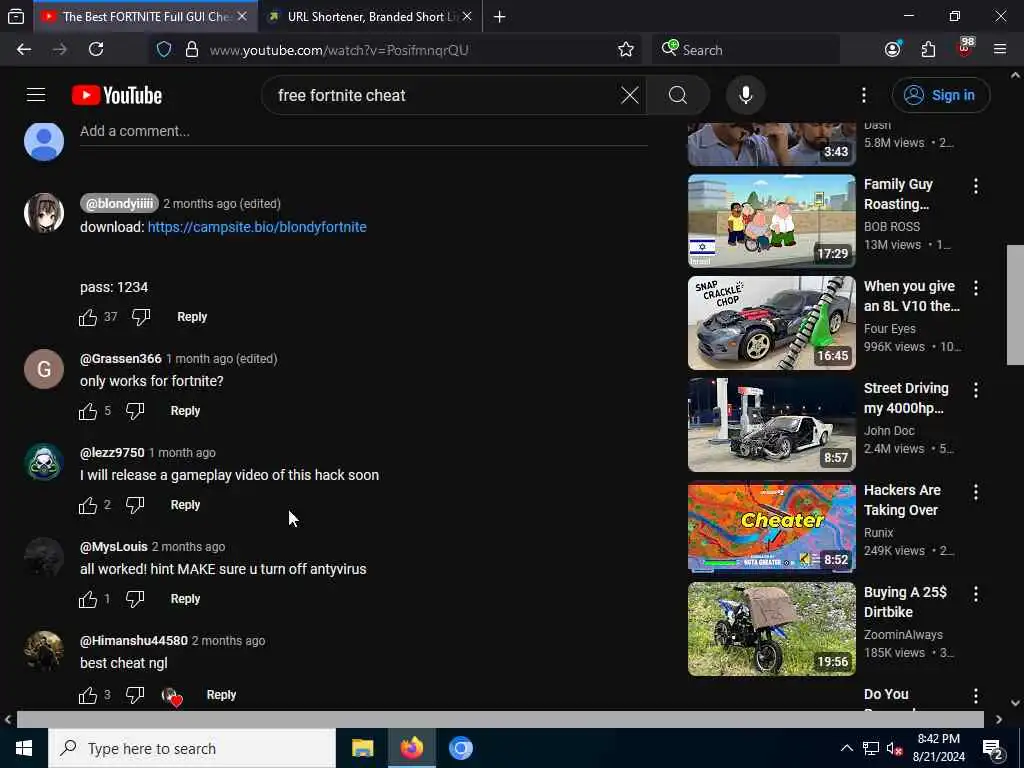This screenshot has width=1024, height=768.
Task: Select The Best FORTNITE Full GUI tab
Action: [x=145, y=16]
